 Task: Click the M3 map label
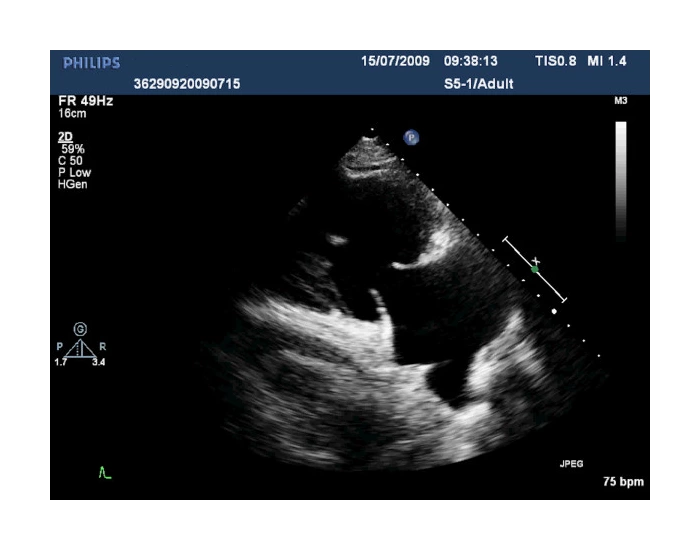click(621, 100)
